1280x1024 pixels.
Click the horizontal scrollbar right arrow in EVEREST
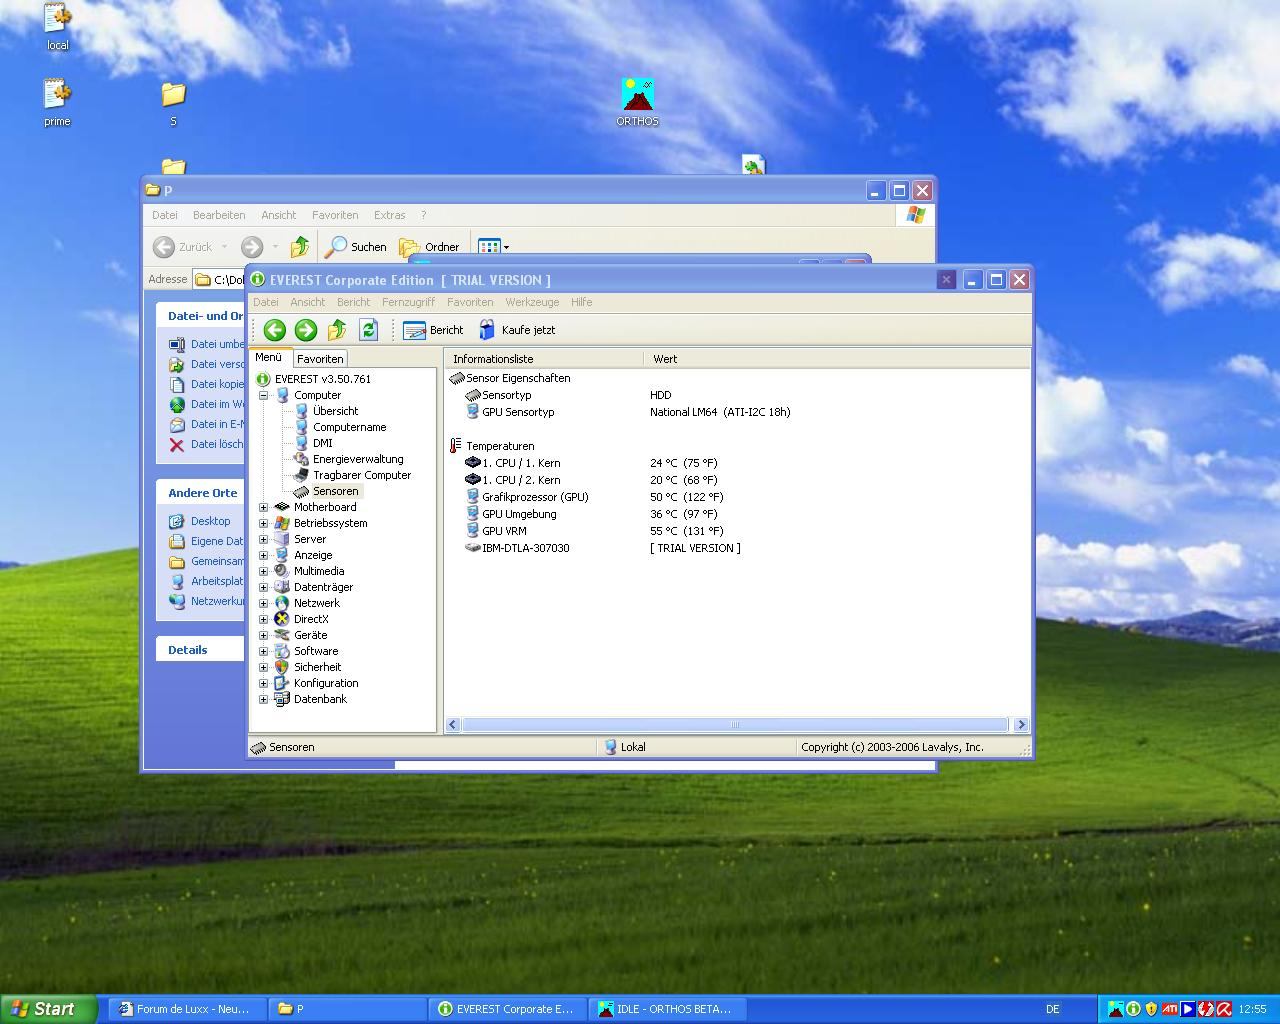point(1020,725)
